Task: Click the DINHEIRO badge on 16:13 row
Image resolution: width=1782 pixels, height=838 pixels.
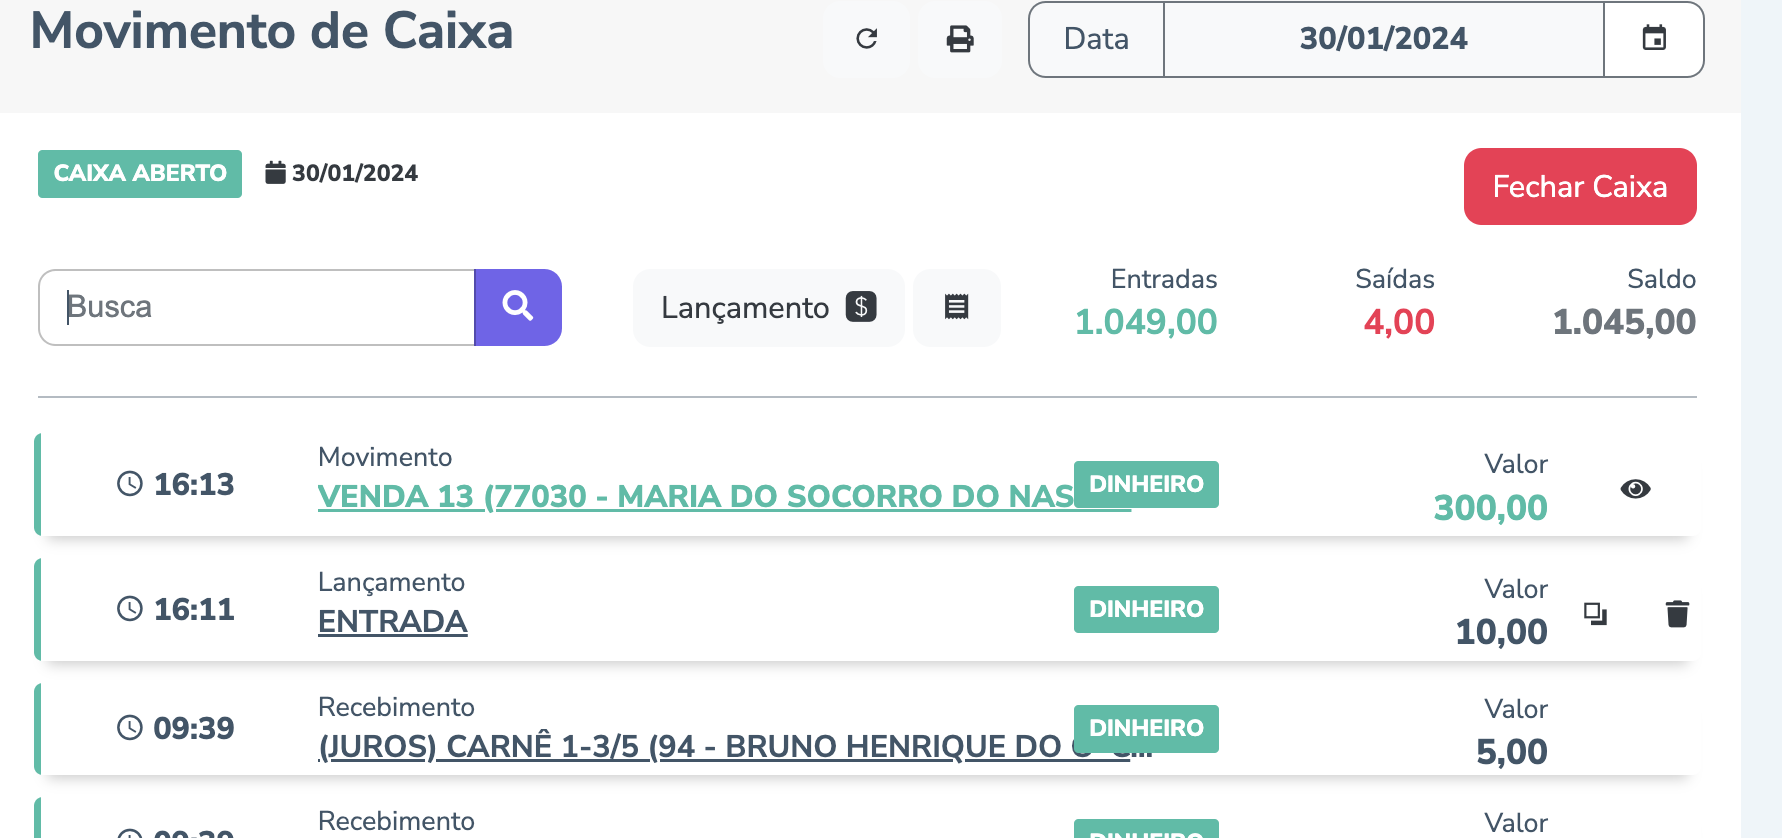Action: pos(1146,484)
